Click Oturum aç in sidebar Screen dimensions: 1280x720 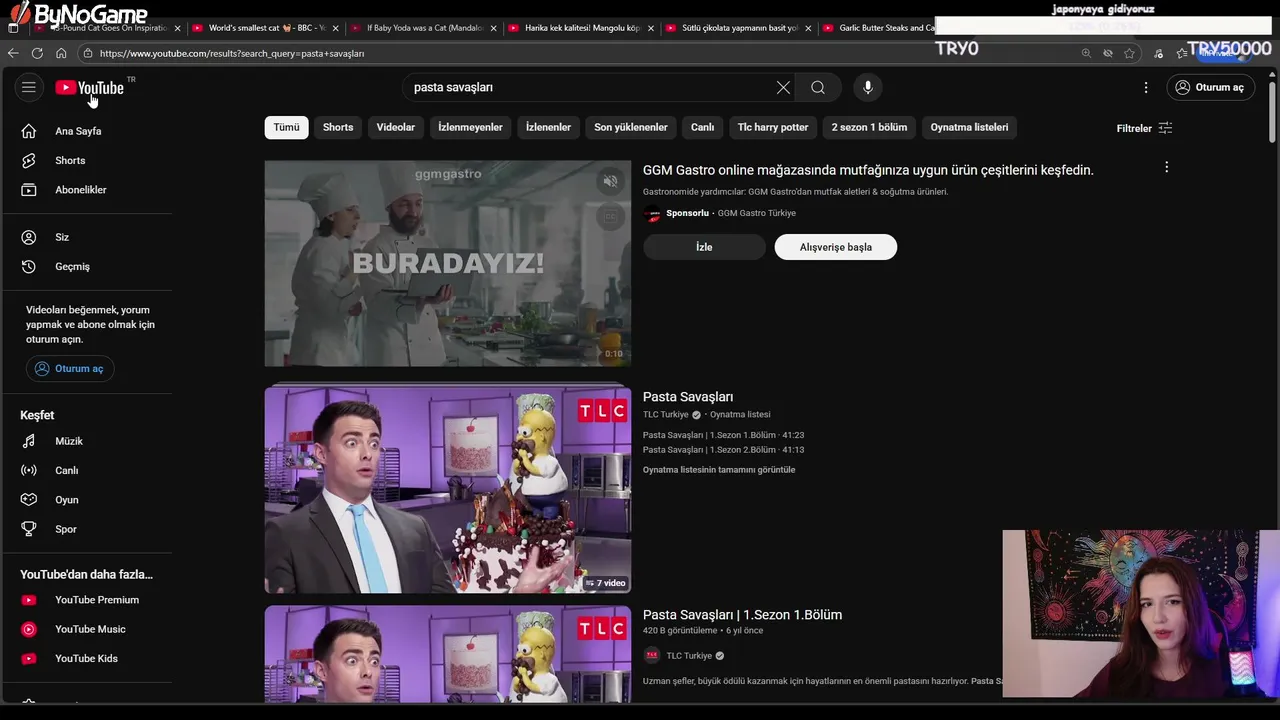point(70,369)
